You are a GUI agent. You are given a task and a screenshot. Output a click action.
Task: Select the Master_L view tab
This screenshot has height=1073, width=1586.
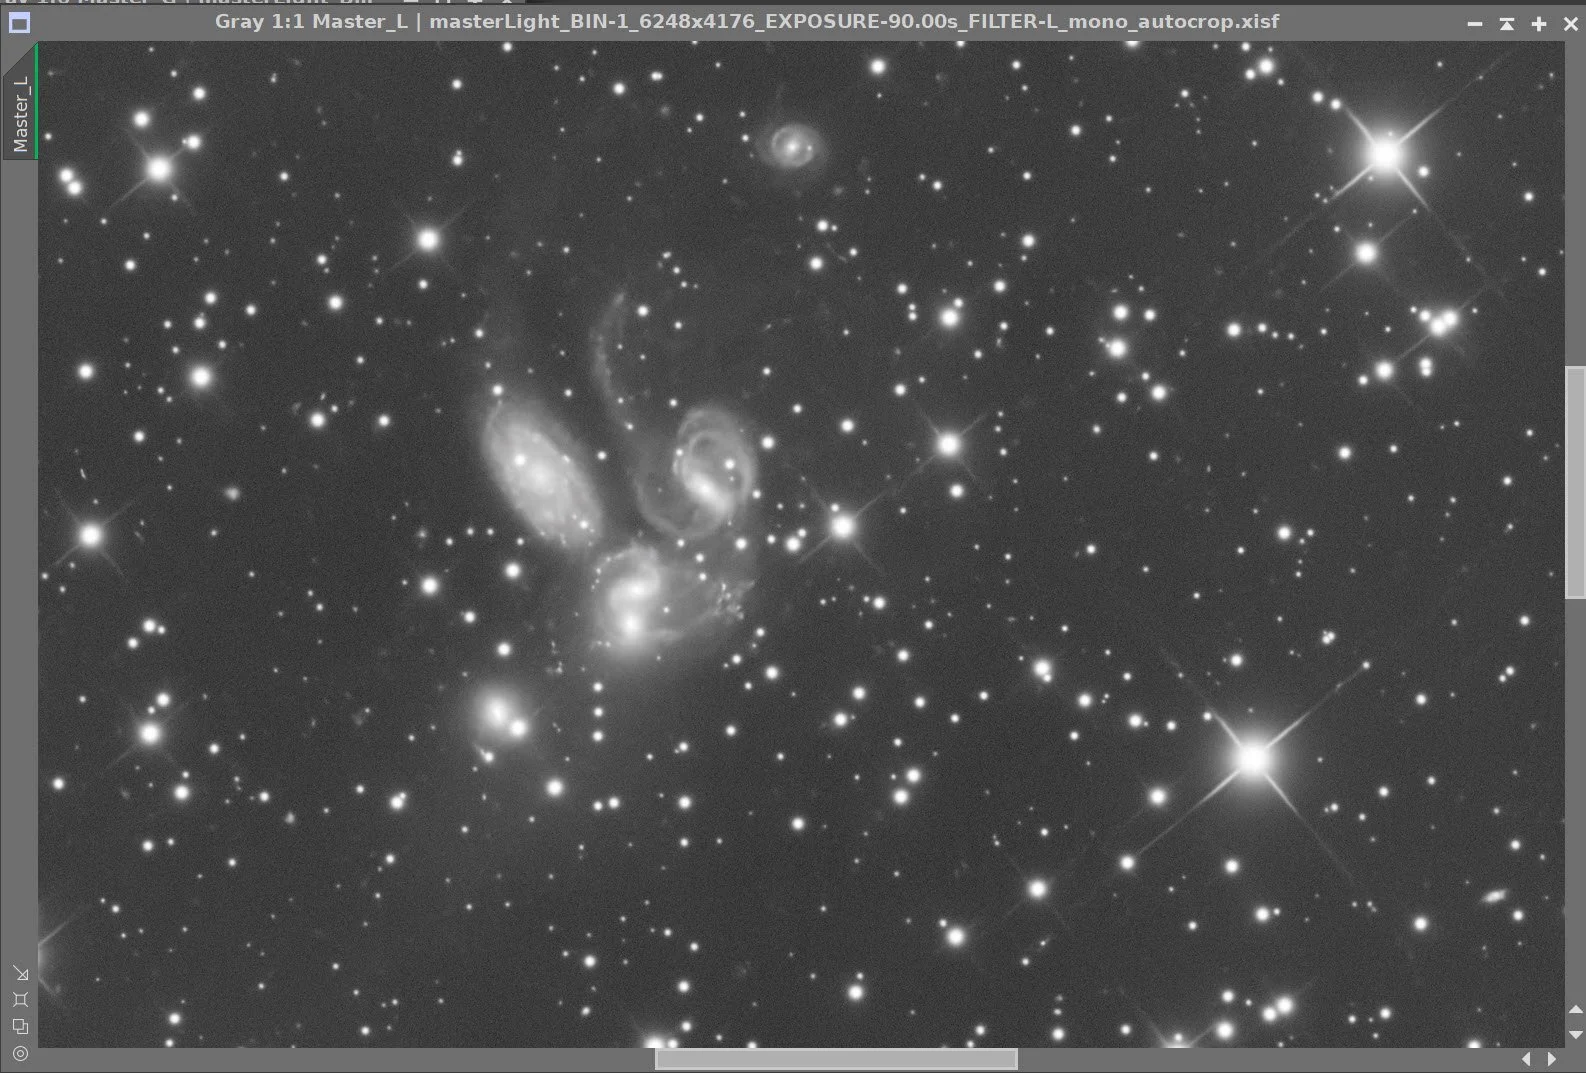tap(20, 101)
